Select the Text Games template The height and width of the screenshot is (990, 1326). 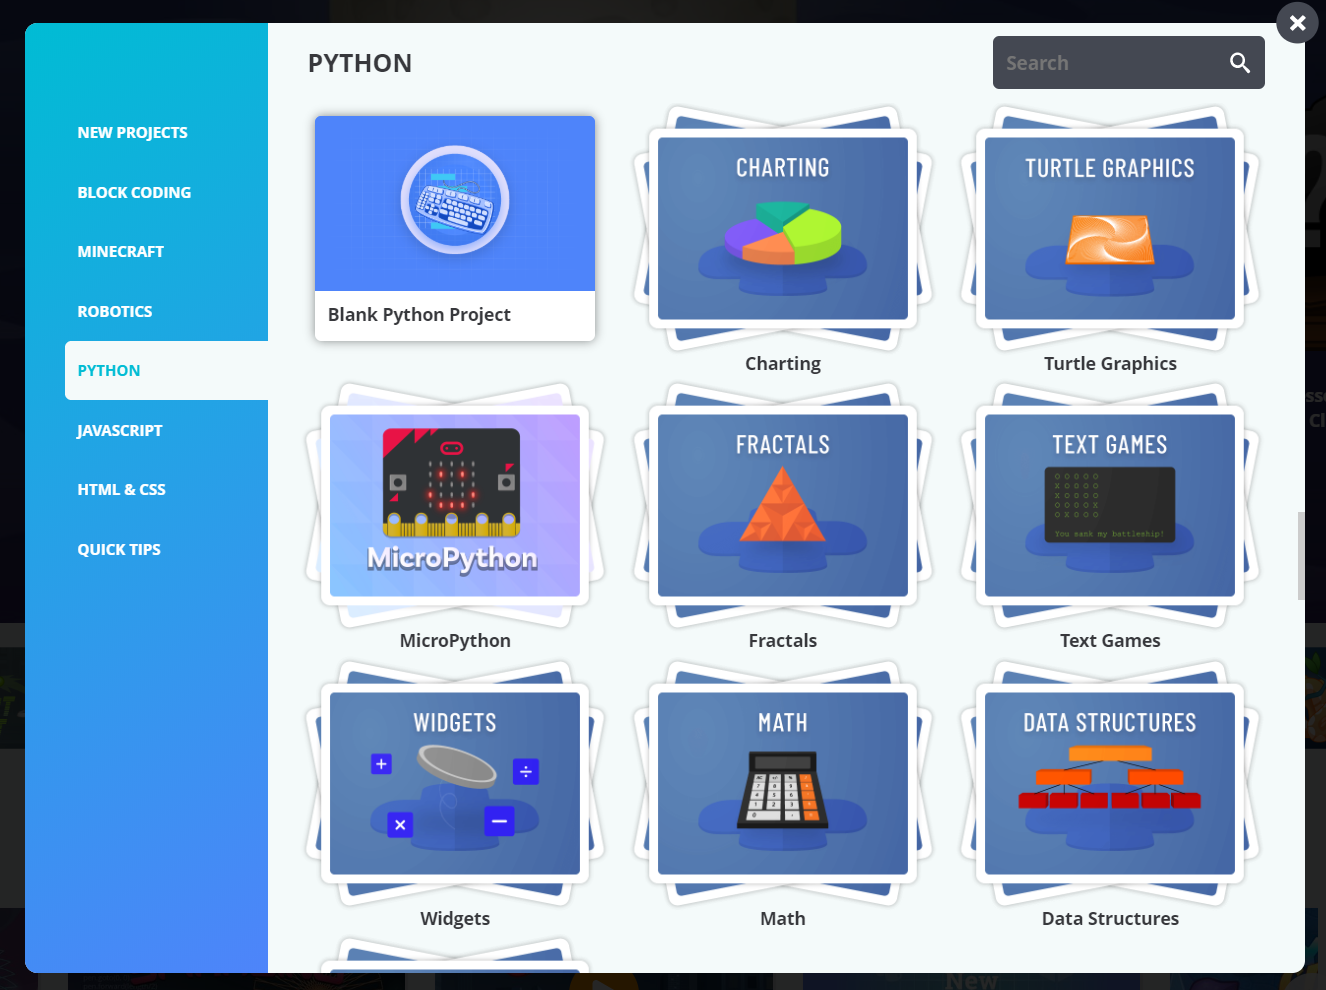1110,506
